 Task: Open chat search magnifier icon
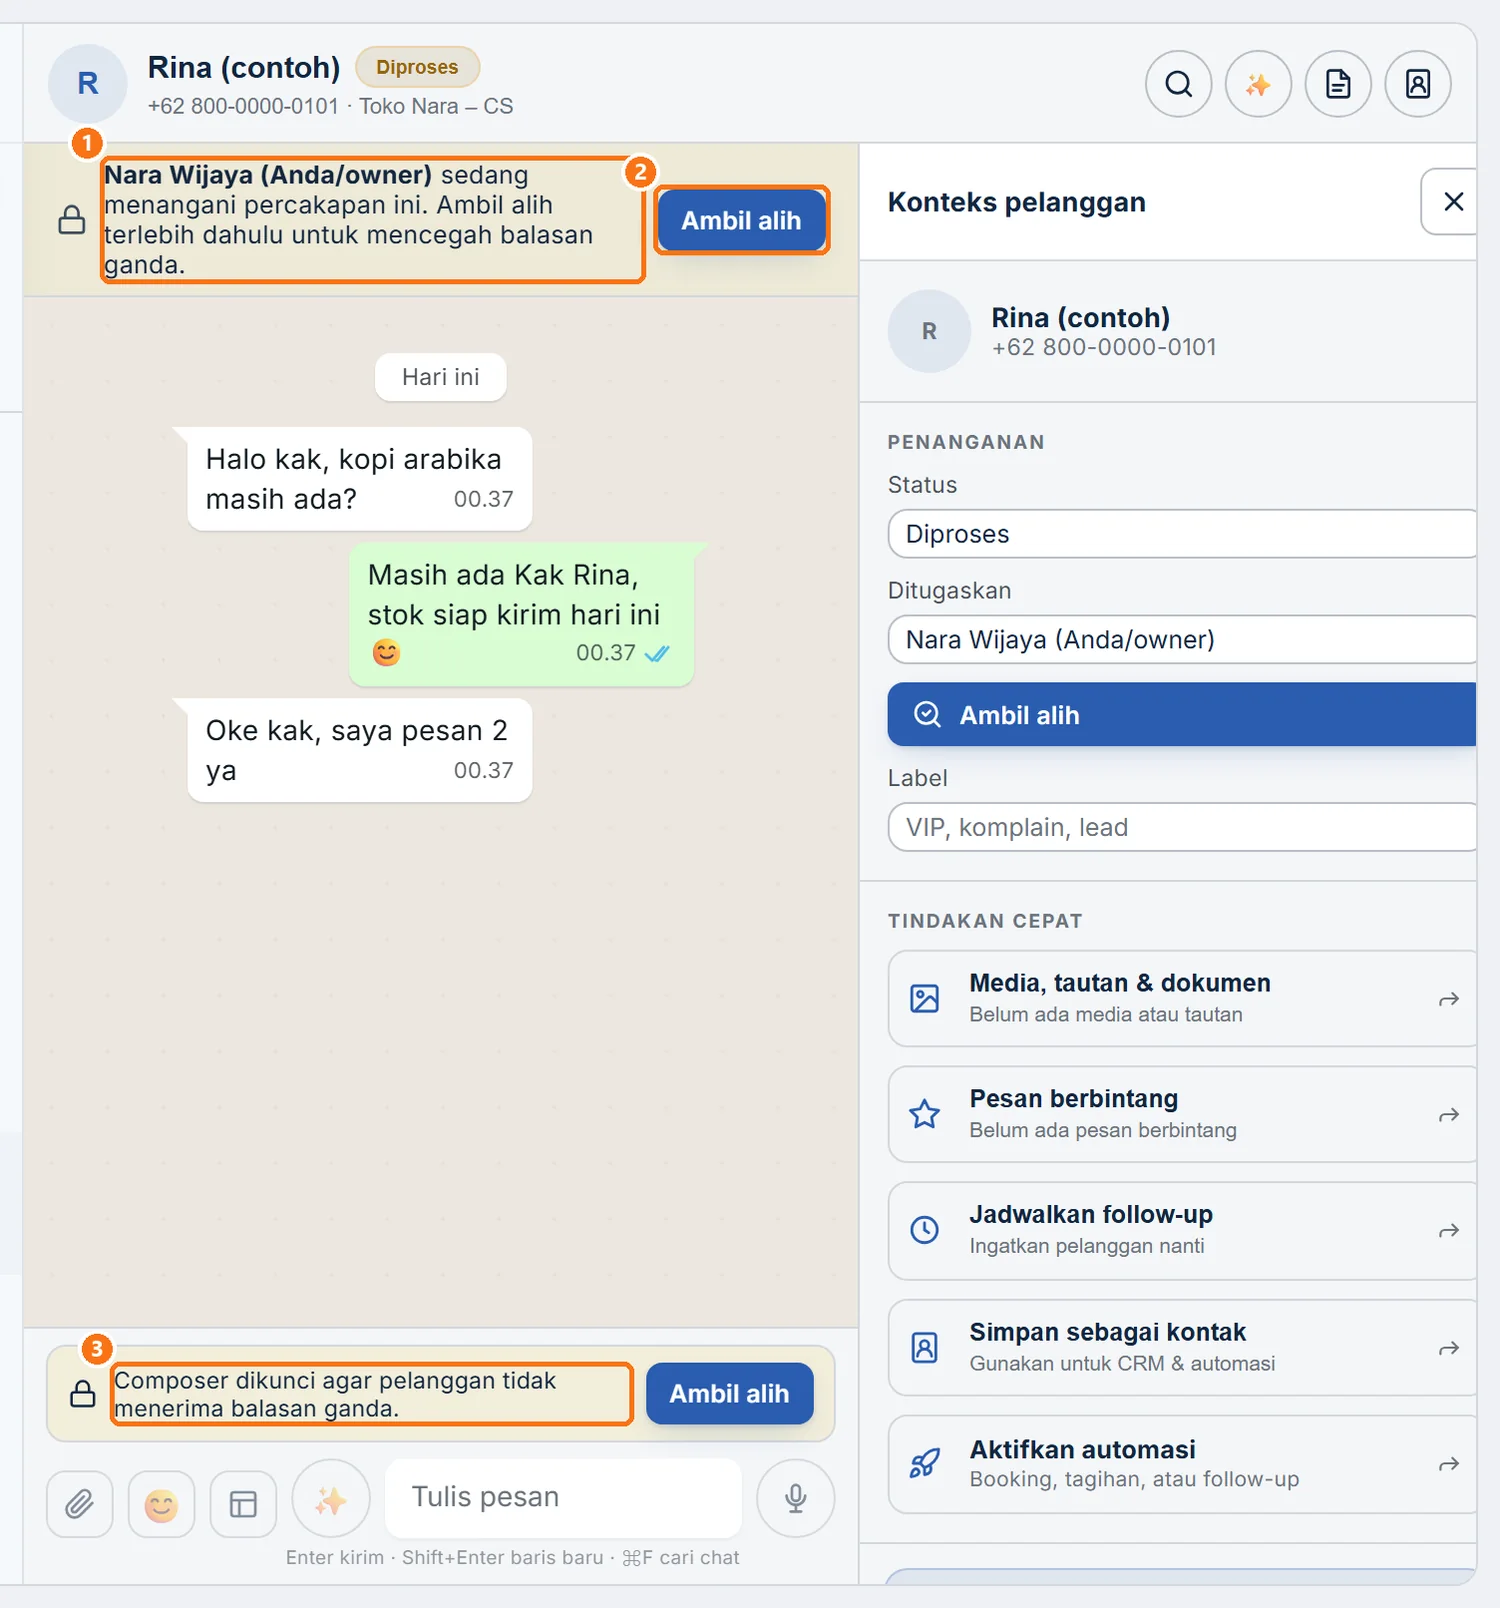[1178, 84]
